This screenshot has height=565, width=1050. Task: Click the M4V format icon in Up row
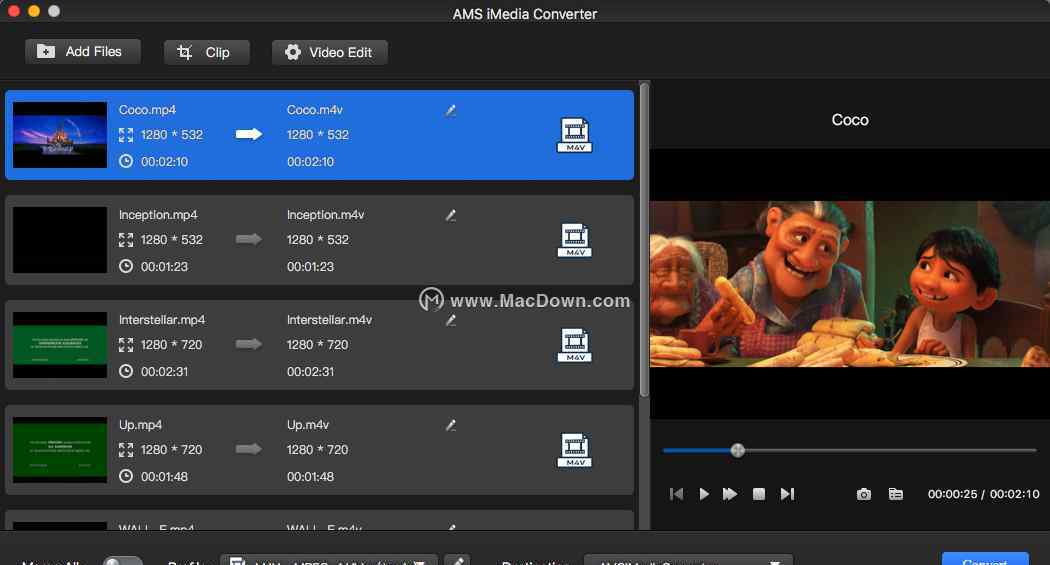tap(575, 450)
